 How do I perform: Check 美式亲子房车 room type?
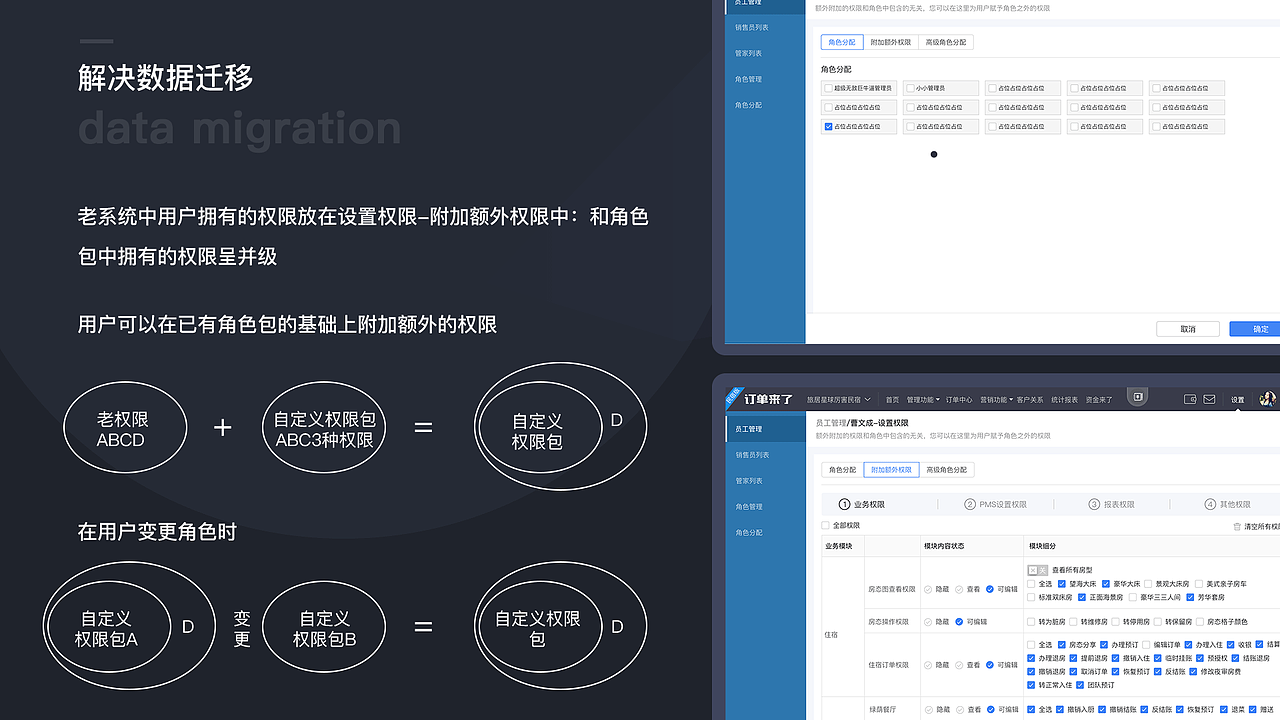[x=1200, y=583]
